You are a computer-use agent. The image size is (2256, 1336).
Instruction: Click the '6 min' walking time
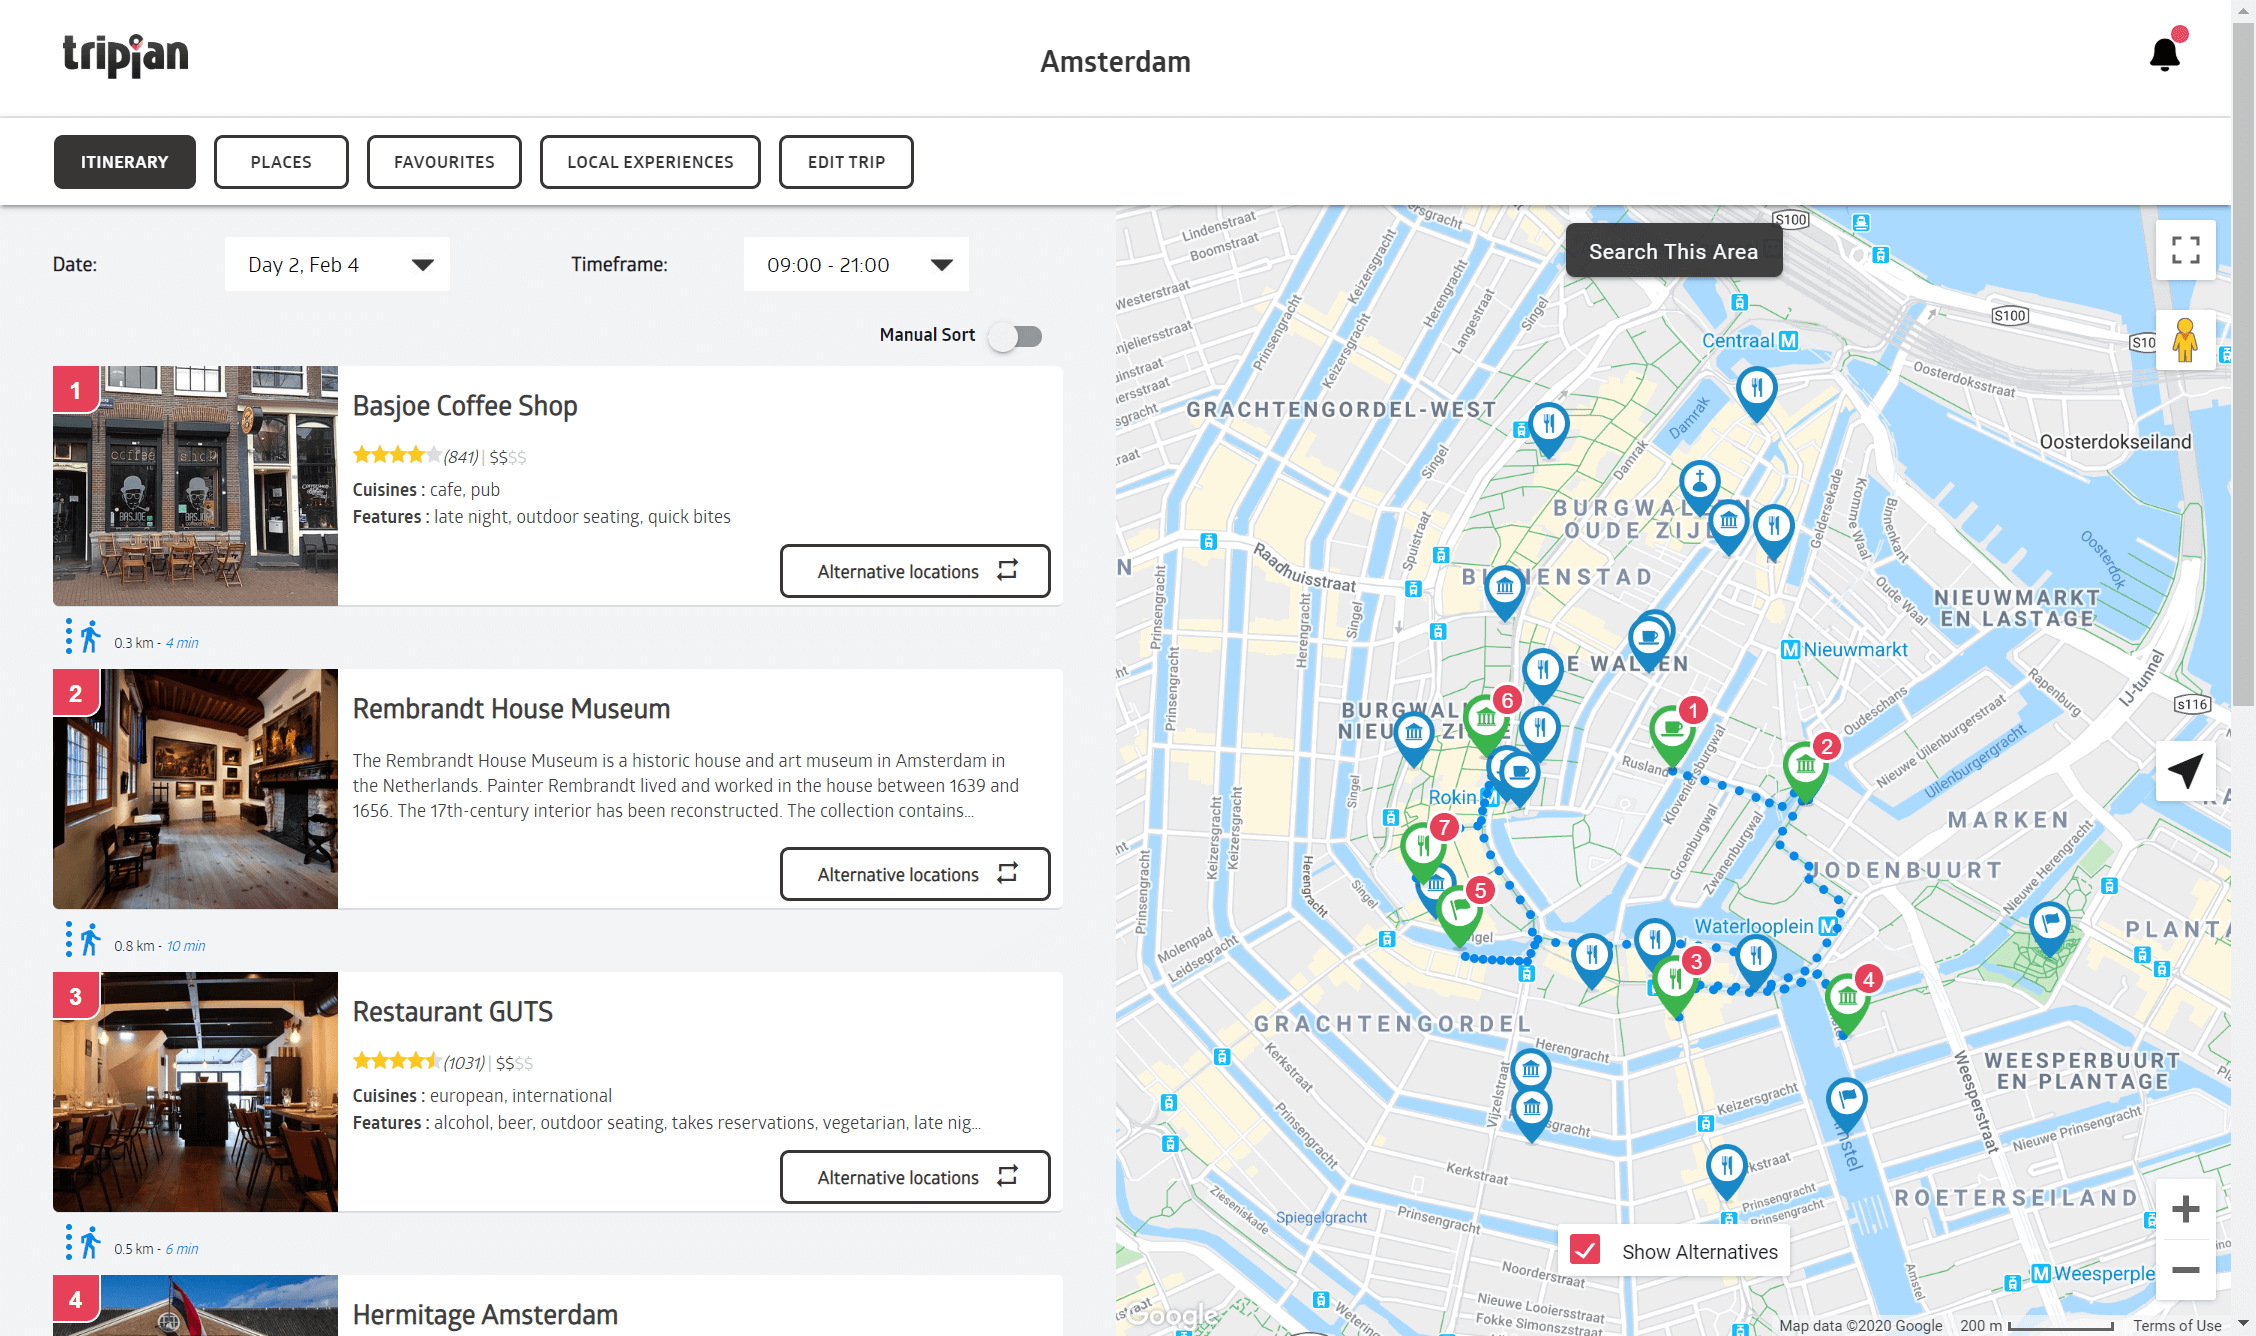(x=182, y=1249)
